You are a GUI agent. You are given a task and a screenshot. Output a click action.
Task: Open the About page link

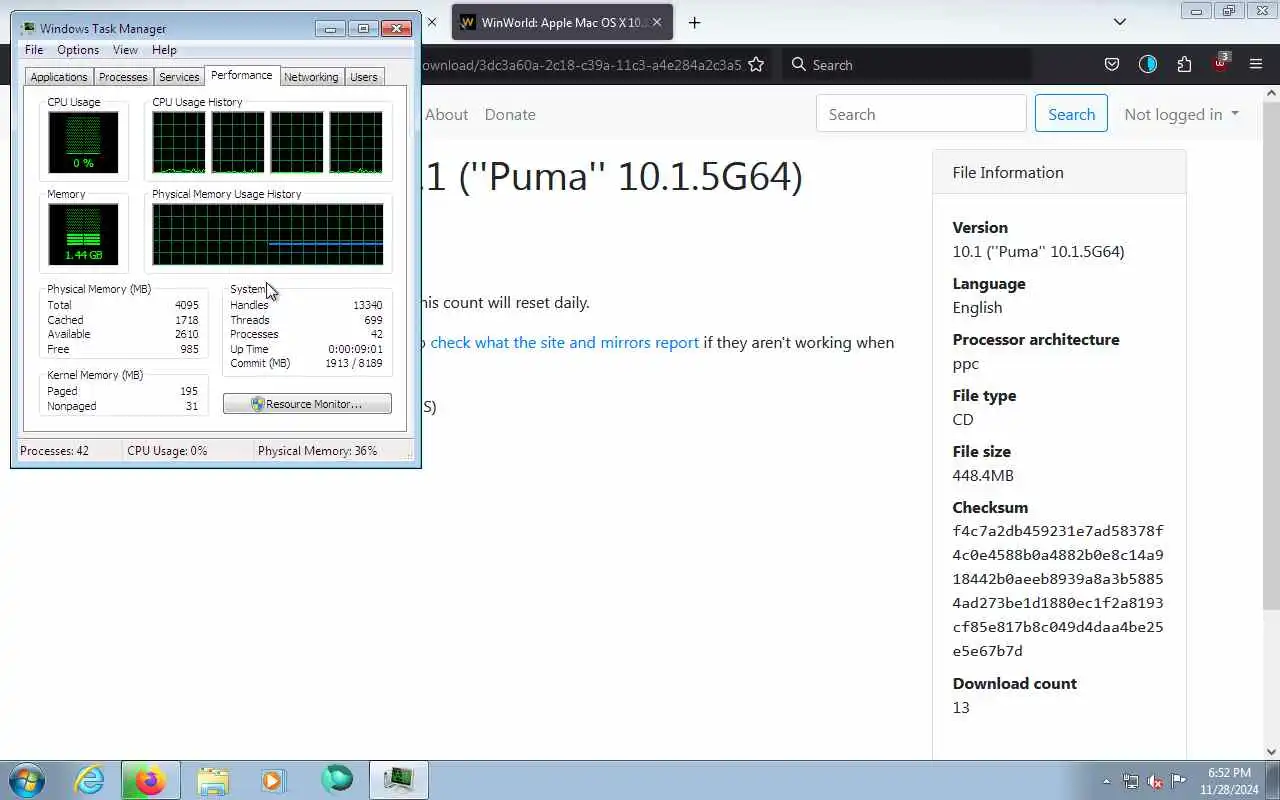(446, 114)
